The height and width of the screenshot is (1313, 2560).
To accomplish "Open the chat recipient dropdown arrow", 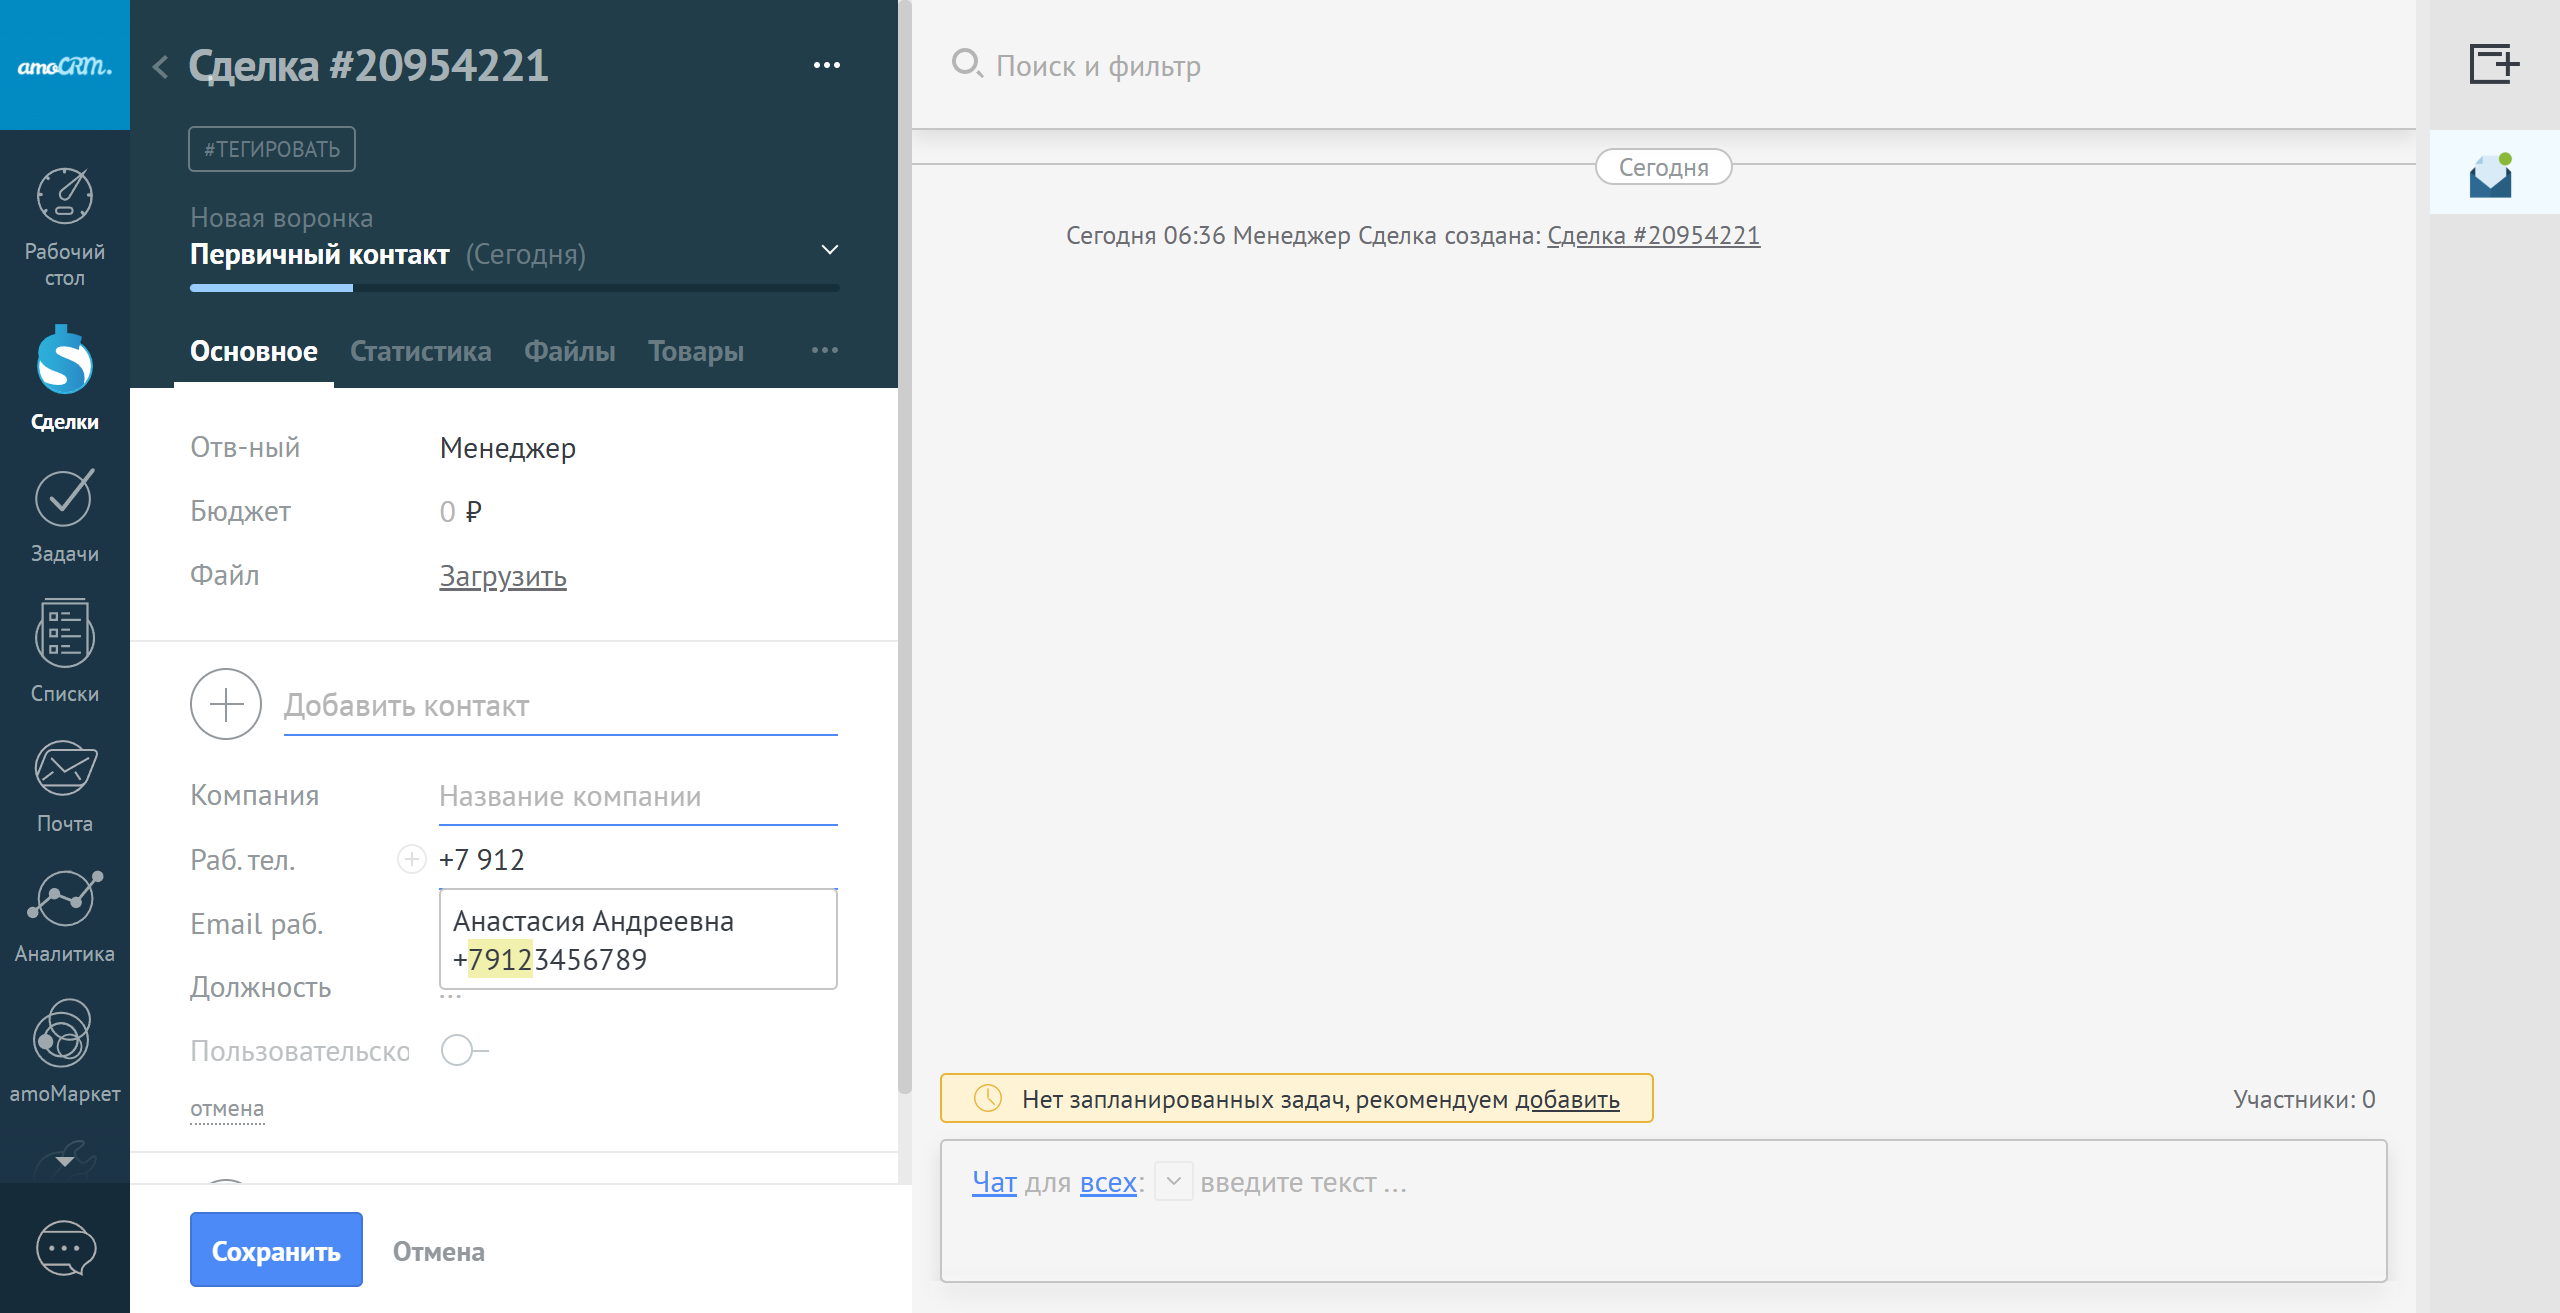I will point(1174,1182).
